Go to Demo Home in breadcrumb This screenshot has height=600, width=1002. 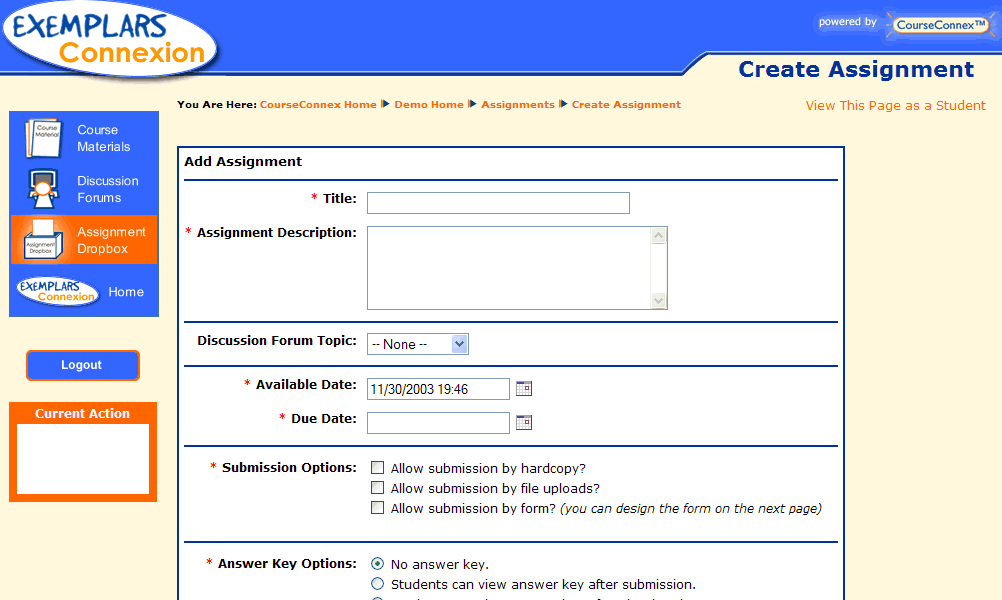428,105
